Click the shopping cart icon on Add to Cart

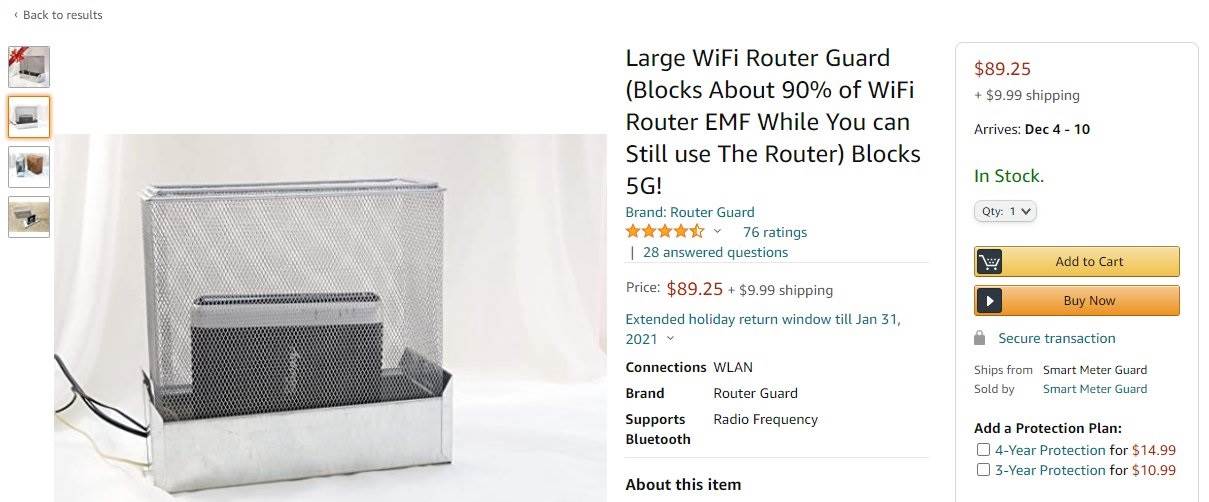point(990,262)
